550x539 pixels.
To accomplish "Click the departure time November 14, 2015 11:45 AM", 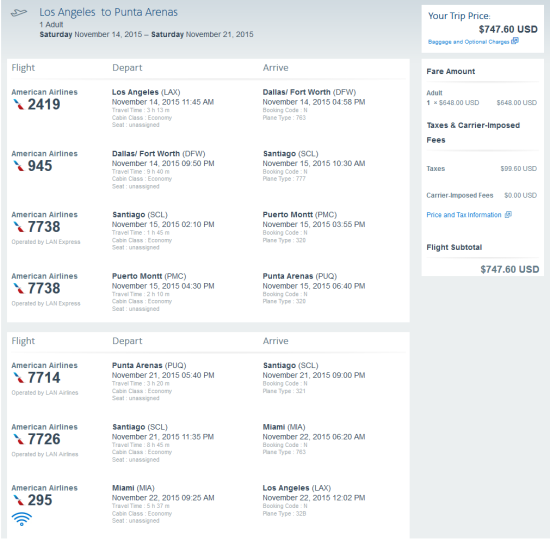I will pyautogui.click(x=163, y=102).
